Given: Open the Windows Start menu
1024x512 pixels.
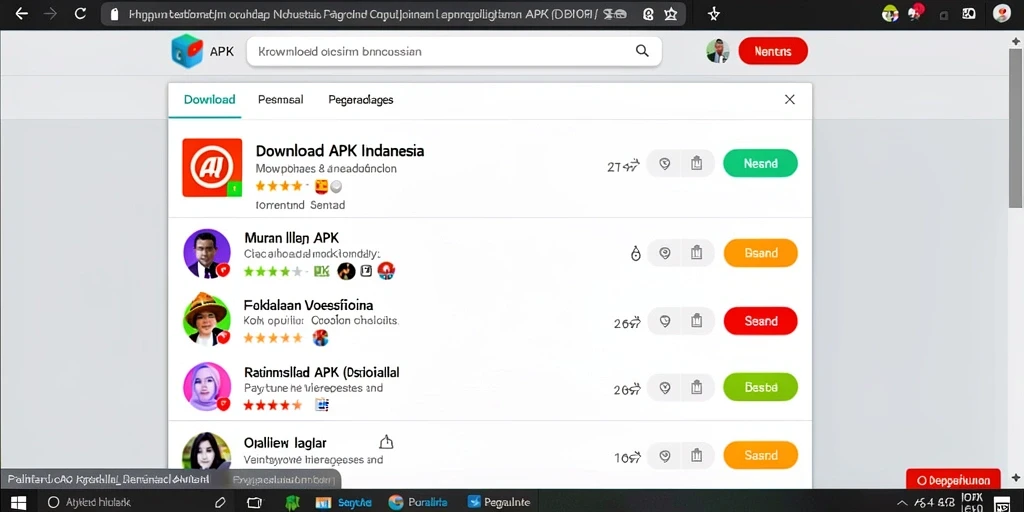Looking at the screenshot, I should tap(18, 502).
